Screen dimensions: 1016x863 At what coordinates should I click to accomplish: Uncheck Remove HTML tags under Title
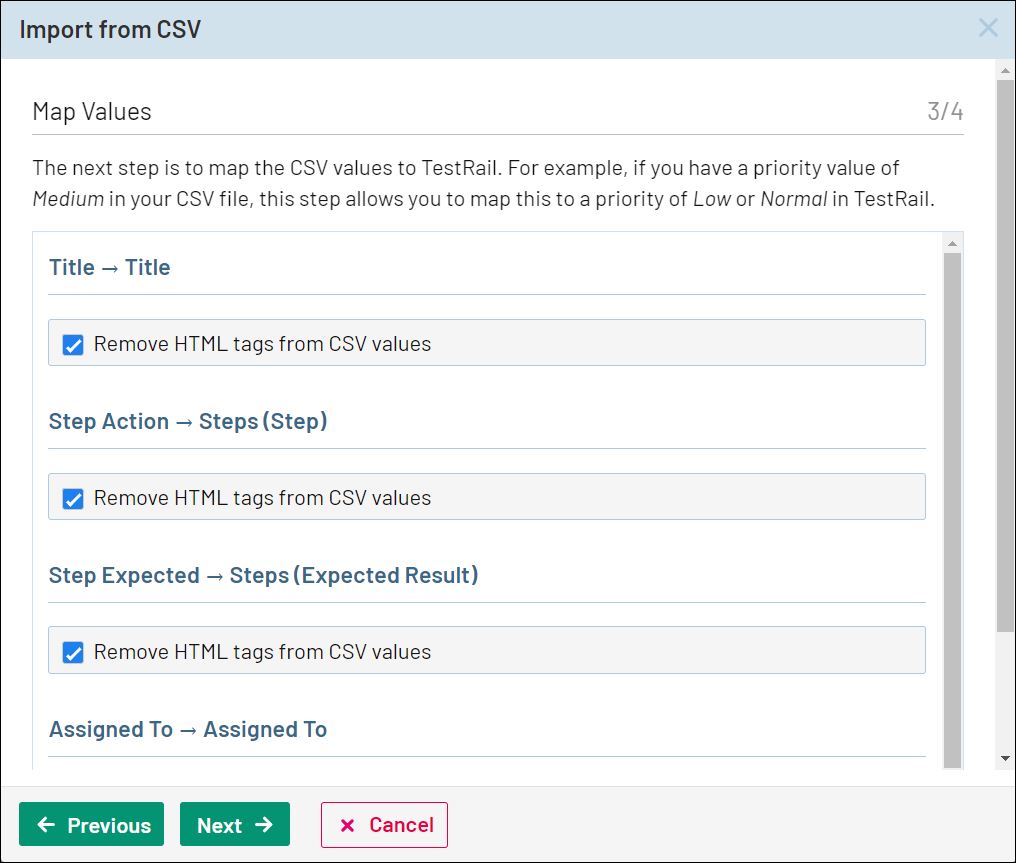[x=73, y=345]
